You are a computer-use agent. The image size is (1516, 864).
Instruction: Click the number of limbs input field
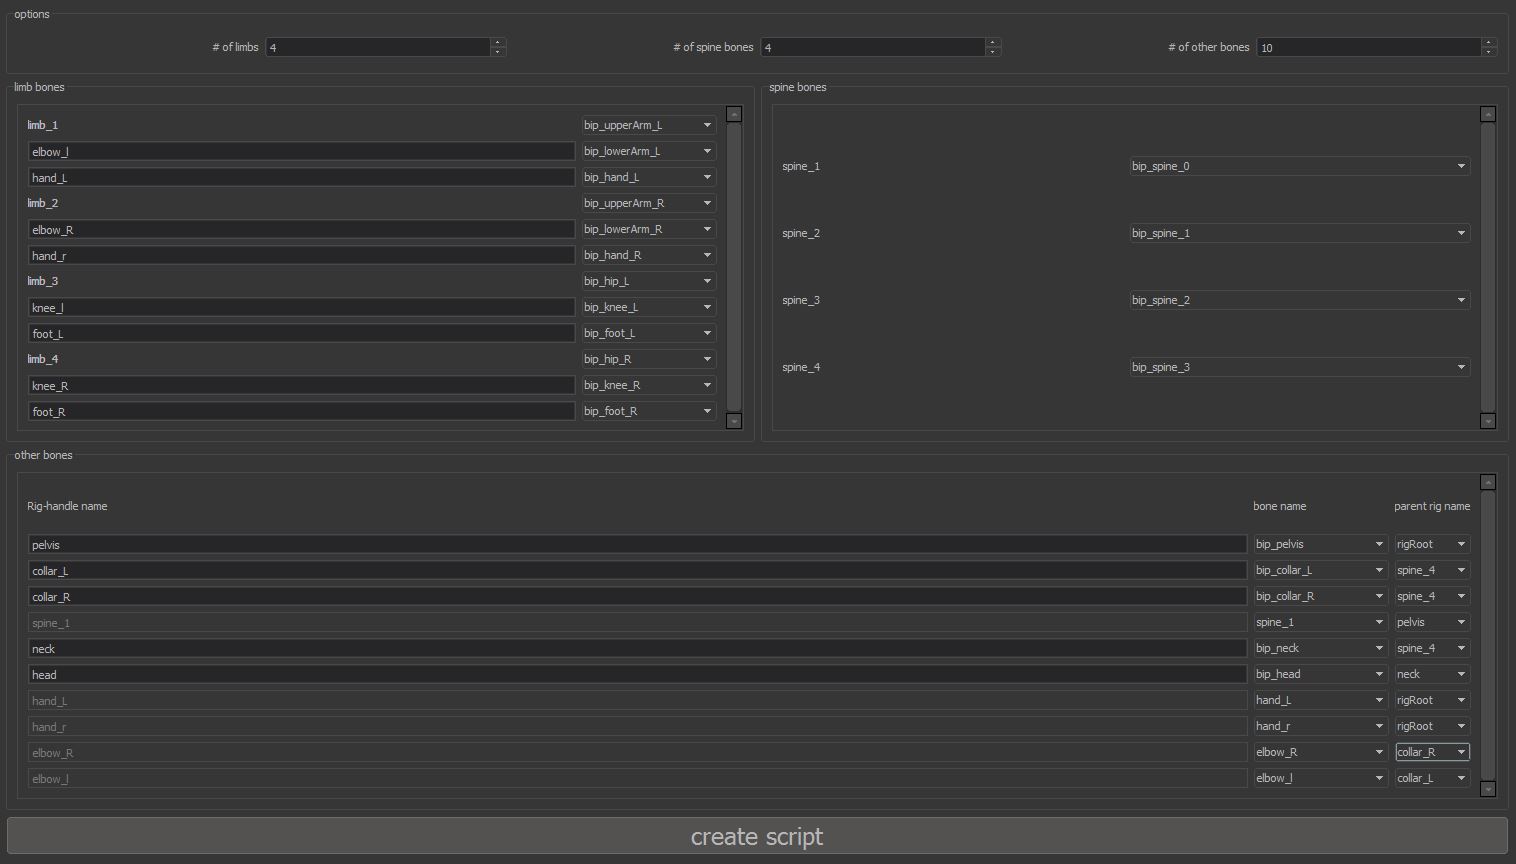tap(377, 47)
